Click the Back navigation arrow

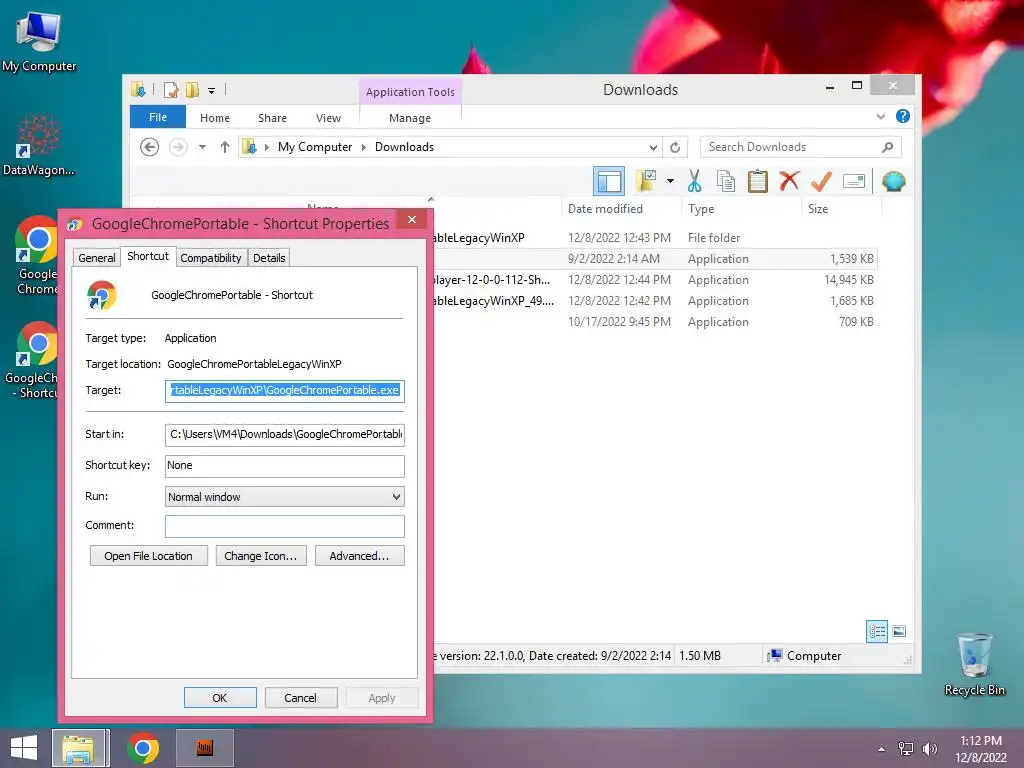[x=150, y=147]
